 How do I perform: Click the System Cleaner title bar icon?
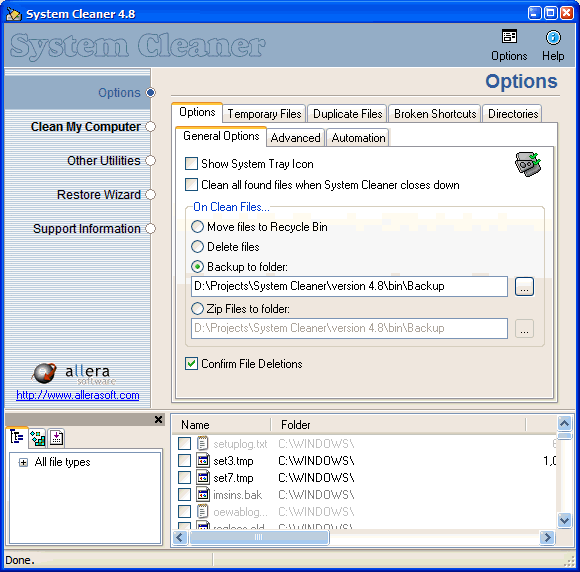(14, 14)
